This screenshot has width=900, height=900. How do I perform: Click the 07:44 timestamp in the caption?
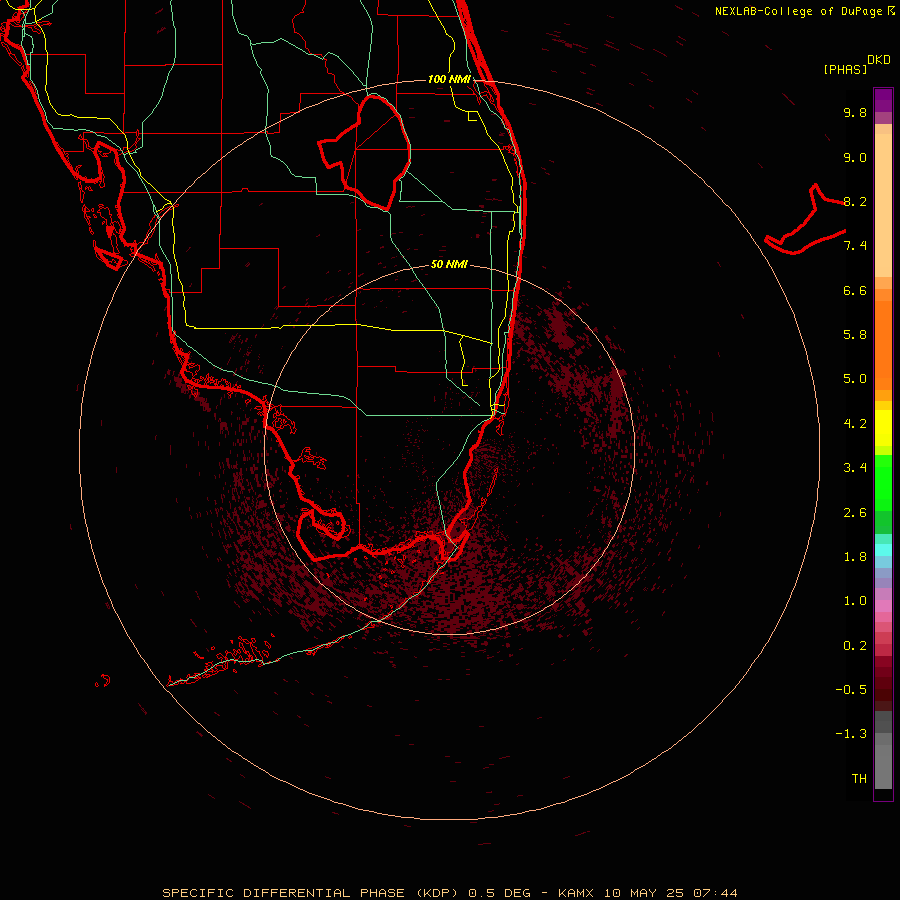[715, 893]
